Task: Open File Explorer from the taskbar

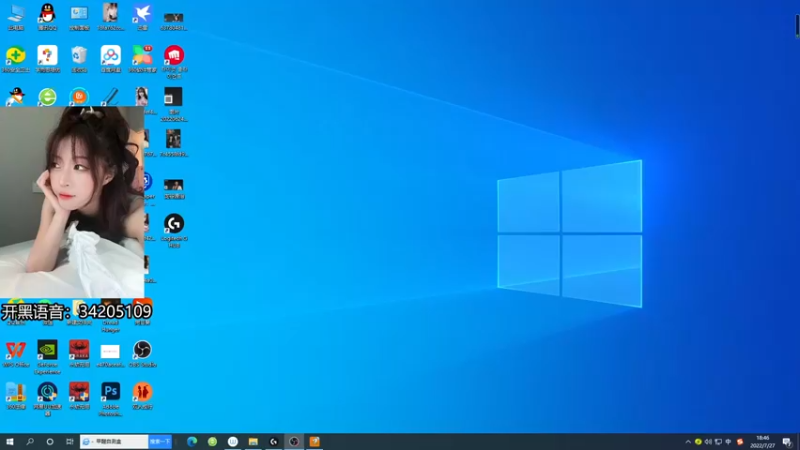Action: point(253,442)
